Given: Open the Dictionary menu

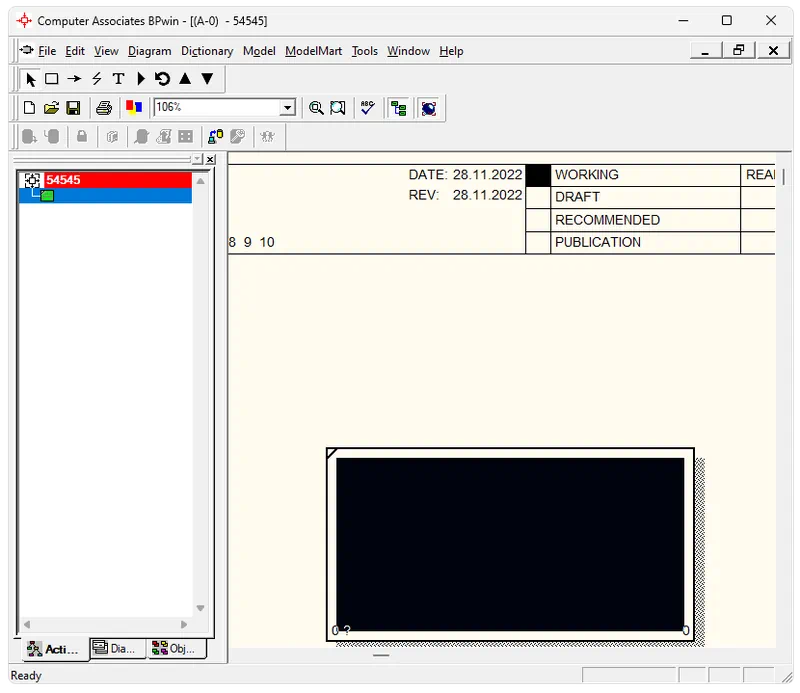Looking at the screenshot, I should (x=207, y=51).
